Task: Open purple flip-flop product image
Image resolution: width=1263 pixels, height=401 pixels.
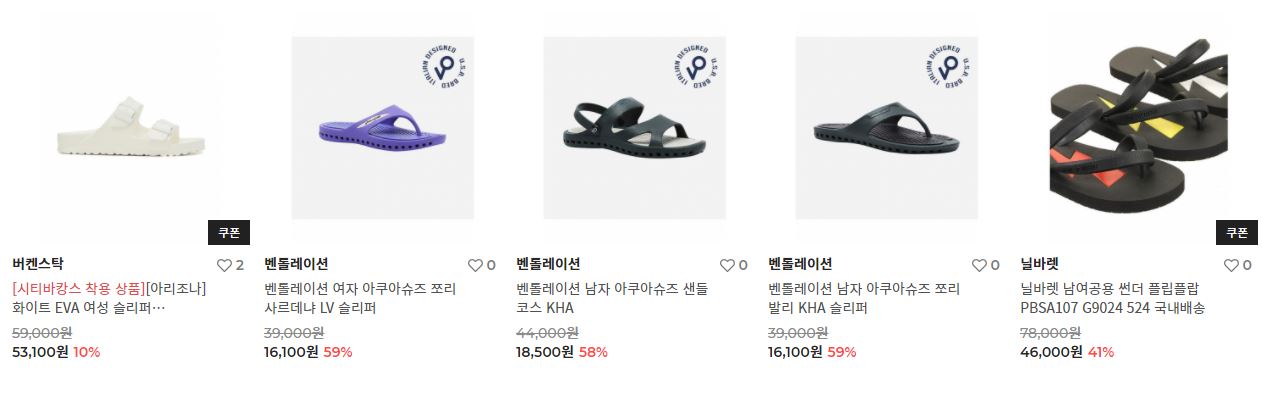Action: 382,128
